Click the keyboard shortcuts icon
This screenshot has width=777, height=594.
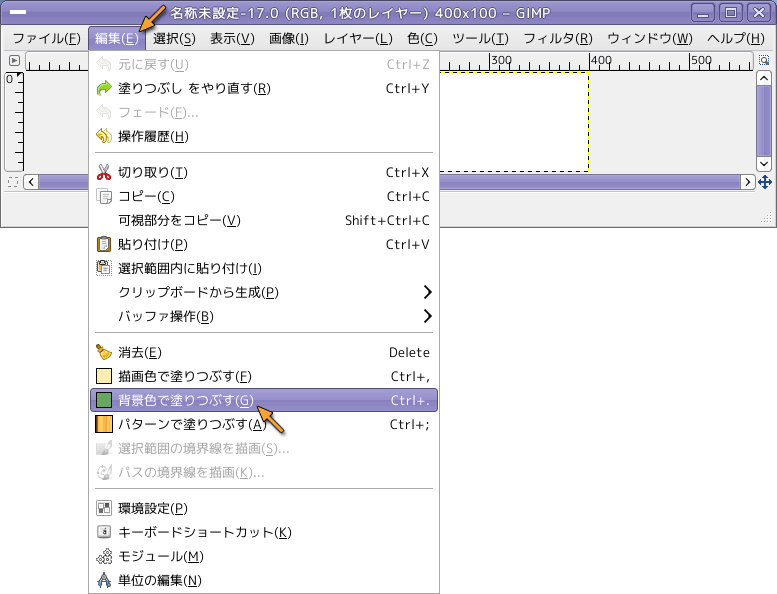pyautogui.click(x=104, y=532)
